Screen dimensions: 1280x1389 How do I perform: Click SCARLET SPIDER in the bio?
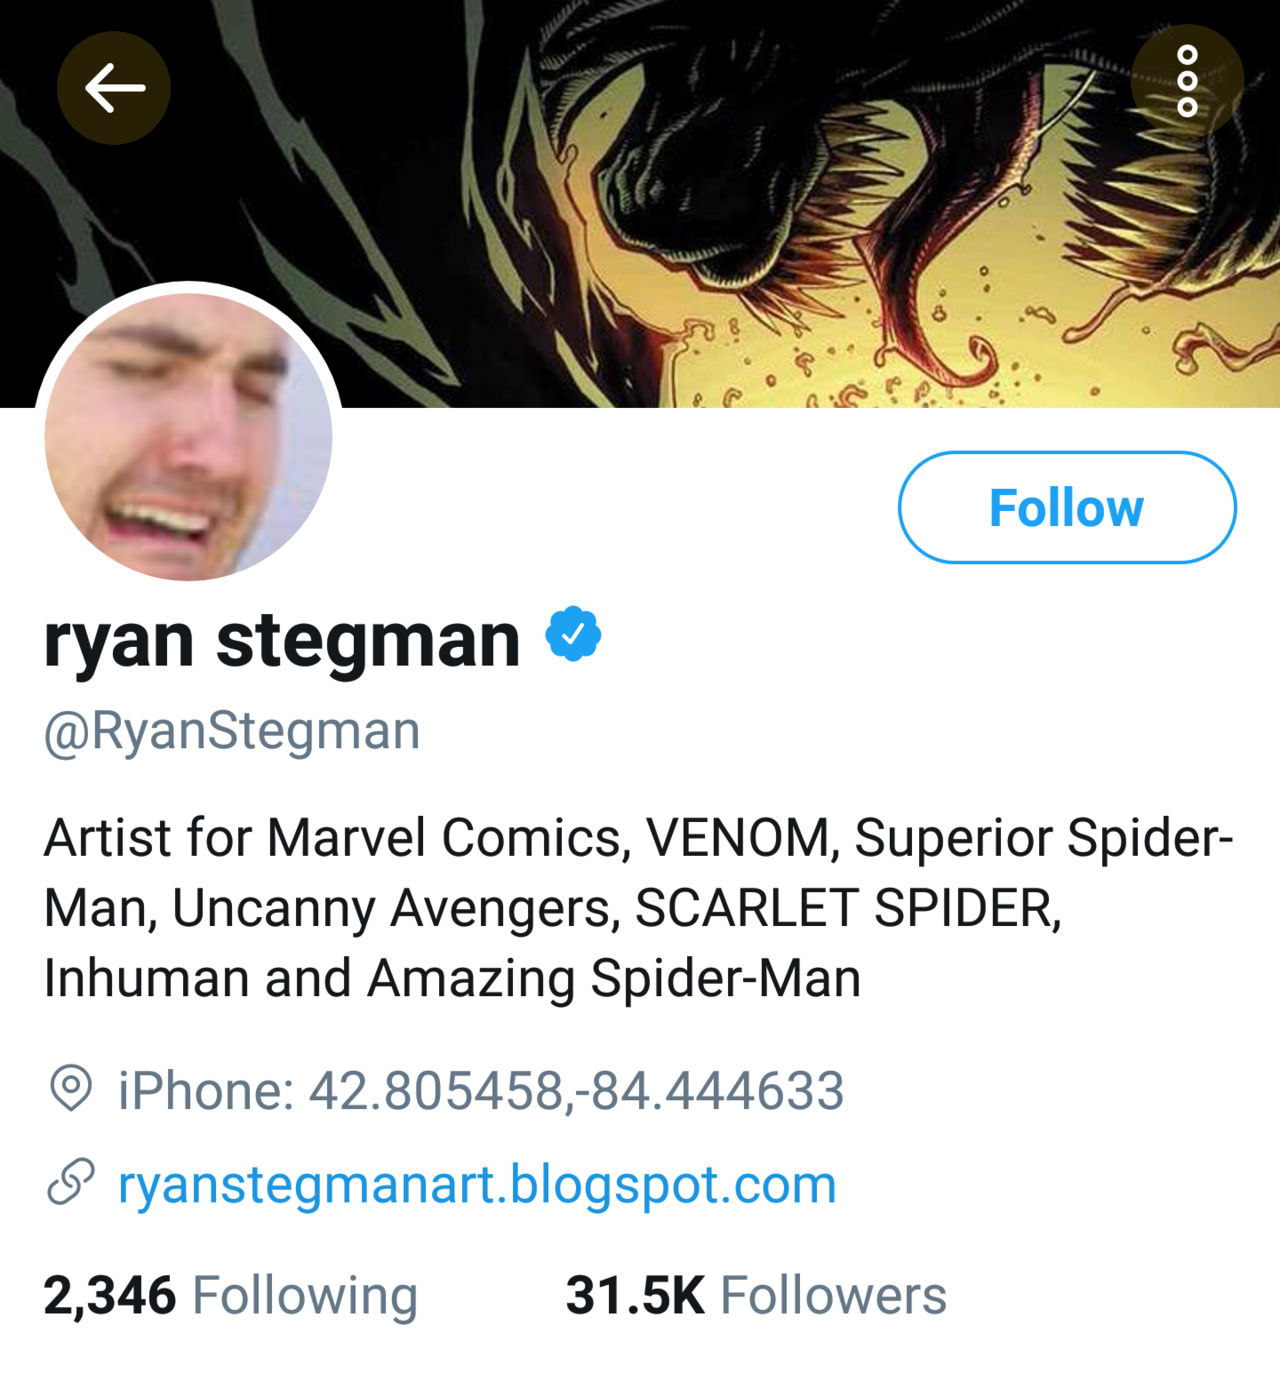pos(846,908)
